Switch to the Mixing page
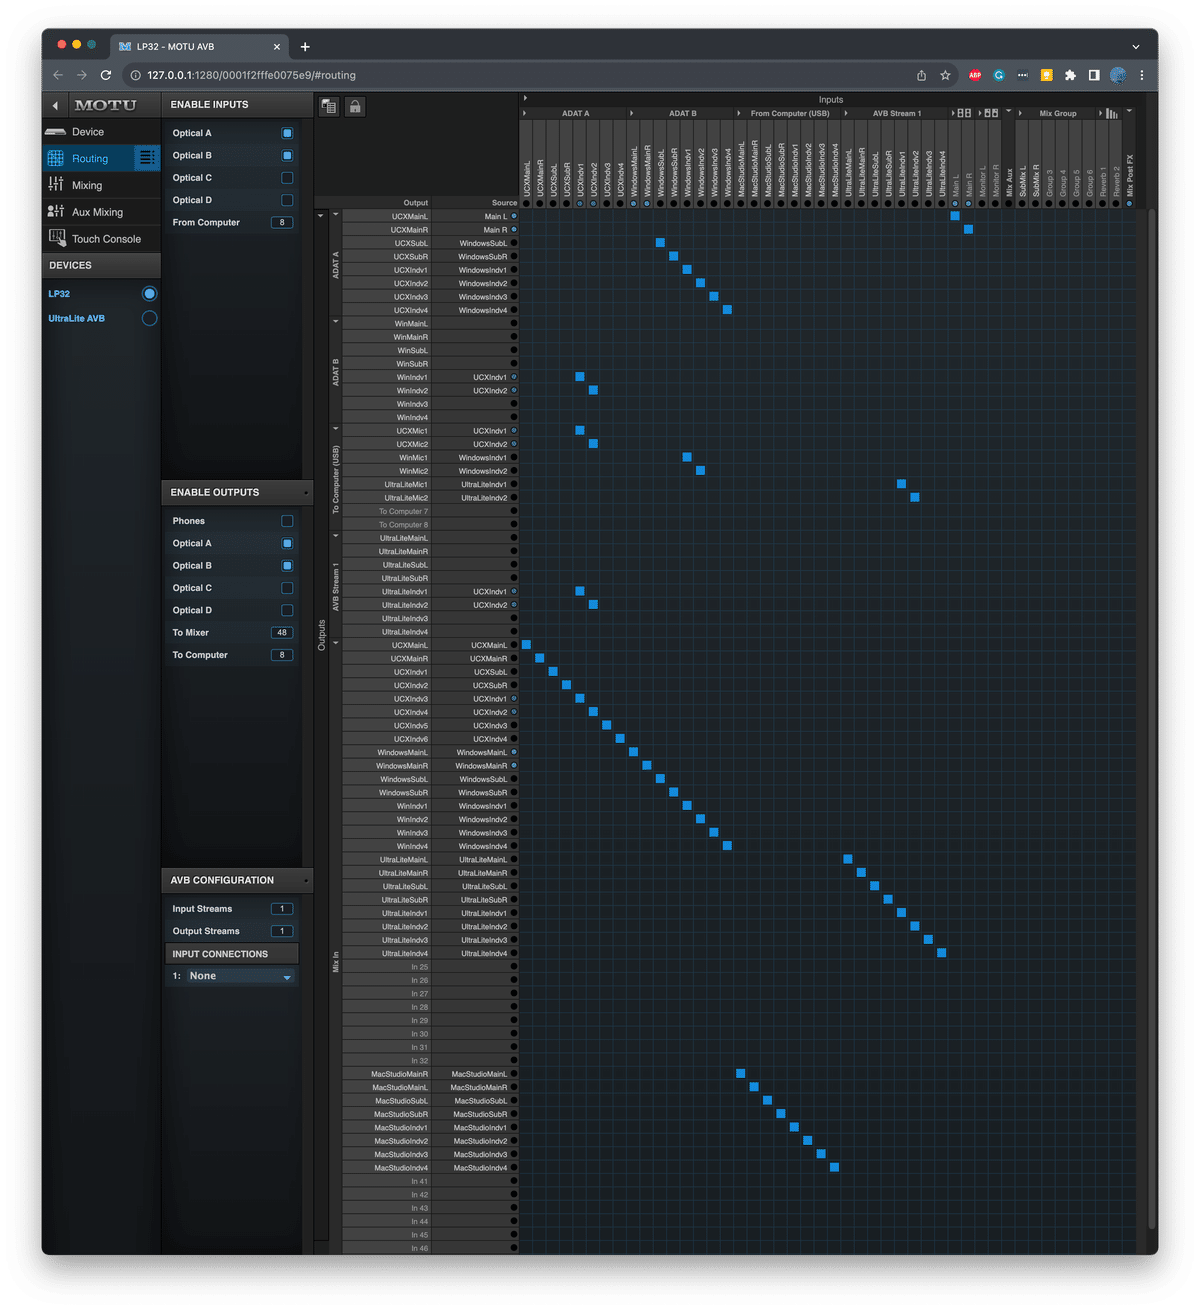Screen dimensions: 1200x1310 (101, 185)
